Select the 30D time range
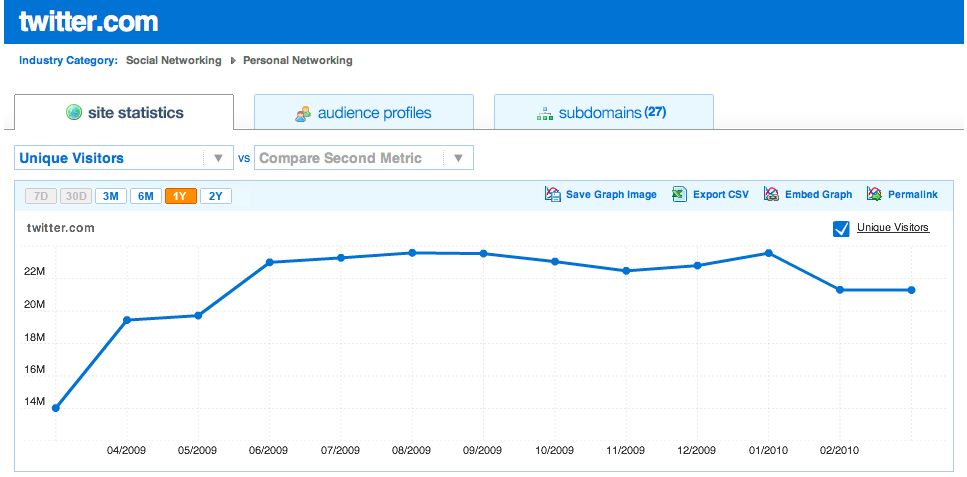Screen dimensions: 967x477 tap(76, 197)
